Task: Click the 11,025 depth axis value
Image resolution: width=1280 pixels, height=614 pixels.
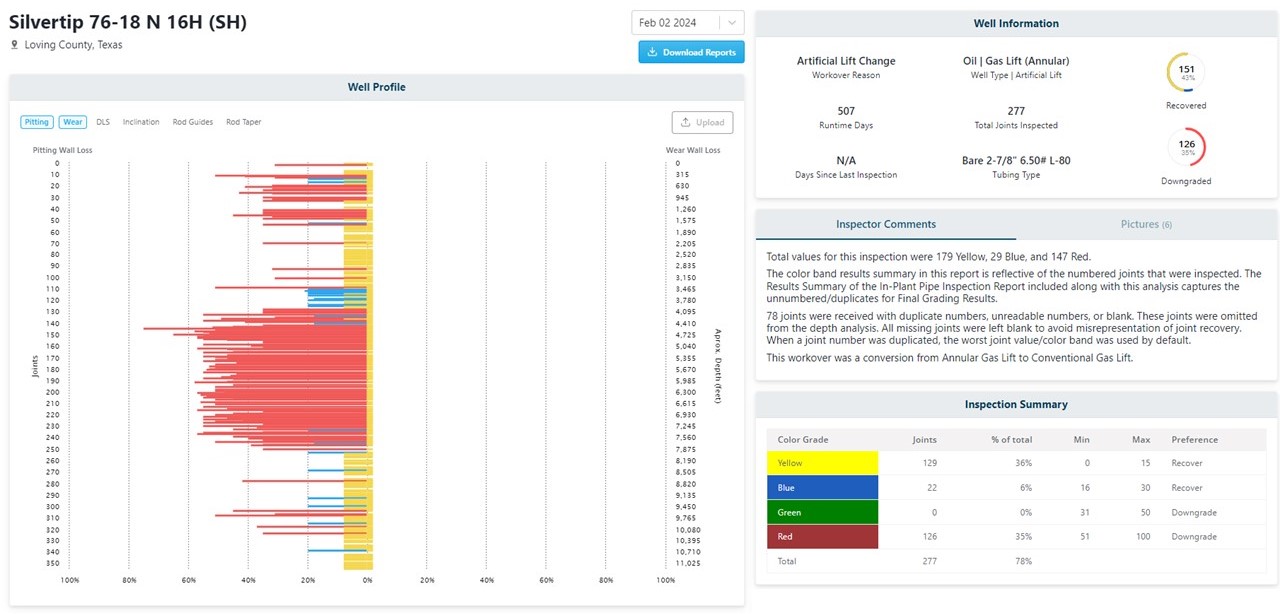Action: coord(688,563)
